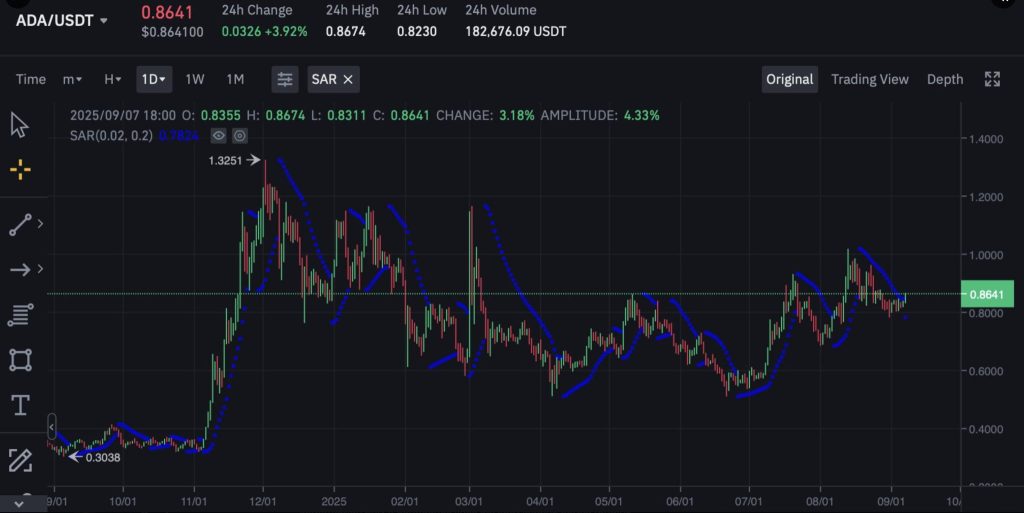The image size is (1024, 513).
Task: Open SAR indicator settings target icon
Action: (240, 136)
